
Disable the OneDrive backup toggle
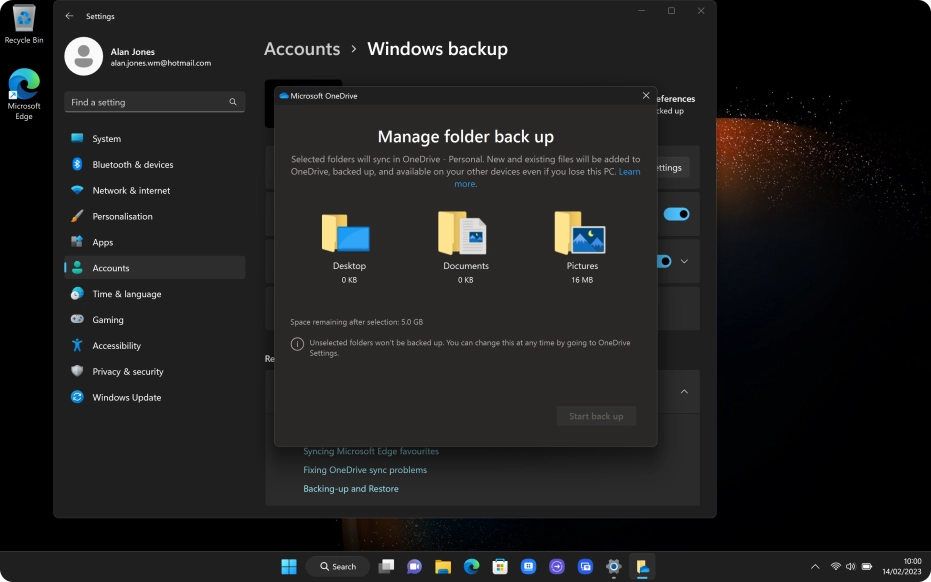678,214
